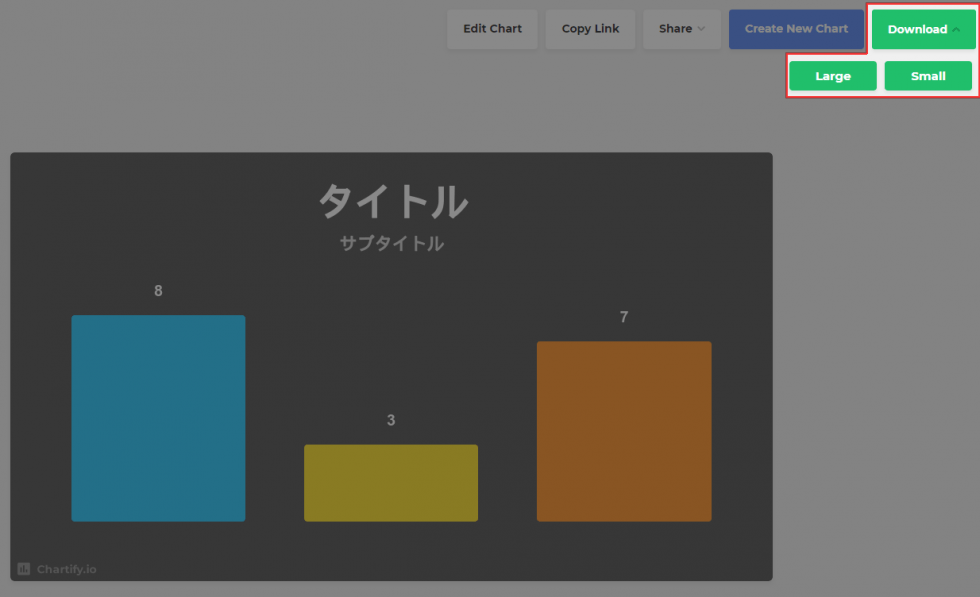The height and width of the screenshot is (597, 980).
Task: Click the subtitle サブタイトル
Action: (391, 243)
